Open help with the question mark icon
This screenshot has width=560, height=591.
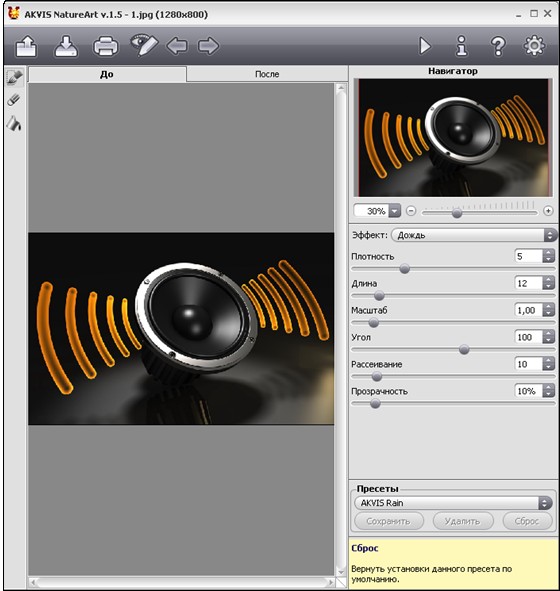pos(498,46)
